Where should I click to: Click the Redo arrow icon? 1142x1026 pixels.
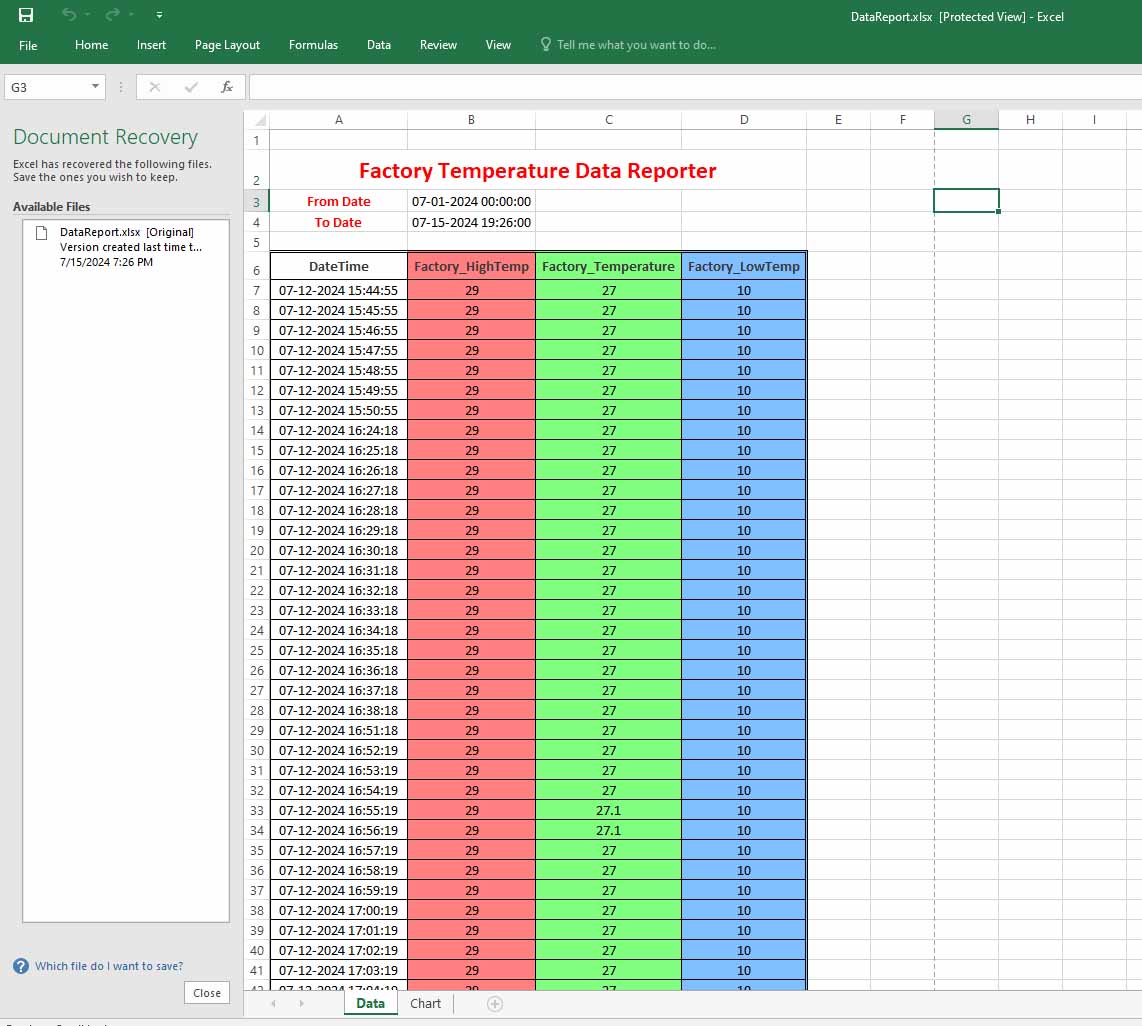click(112, 15)
